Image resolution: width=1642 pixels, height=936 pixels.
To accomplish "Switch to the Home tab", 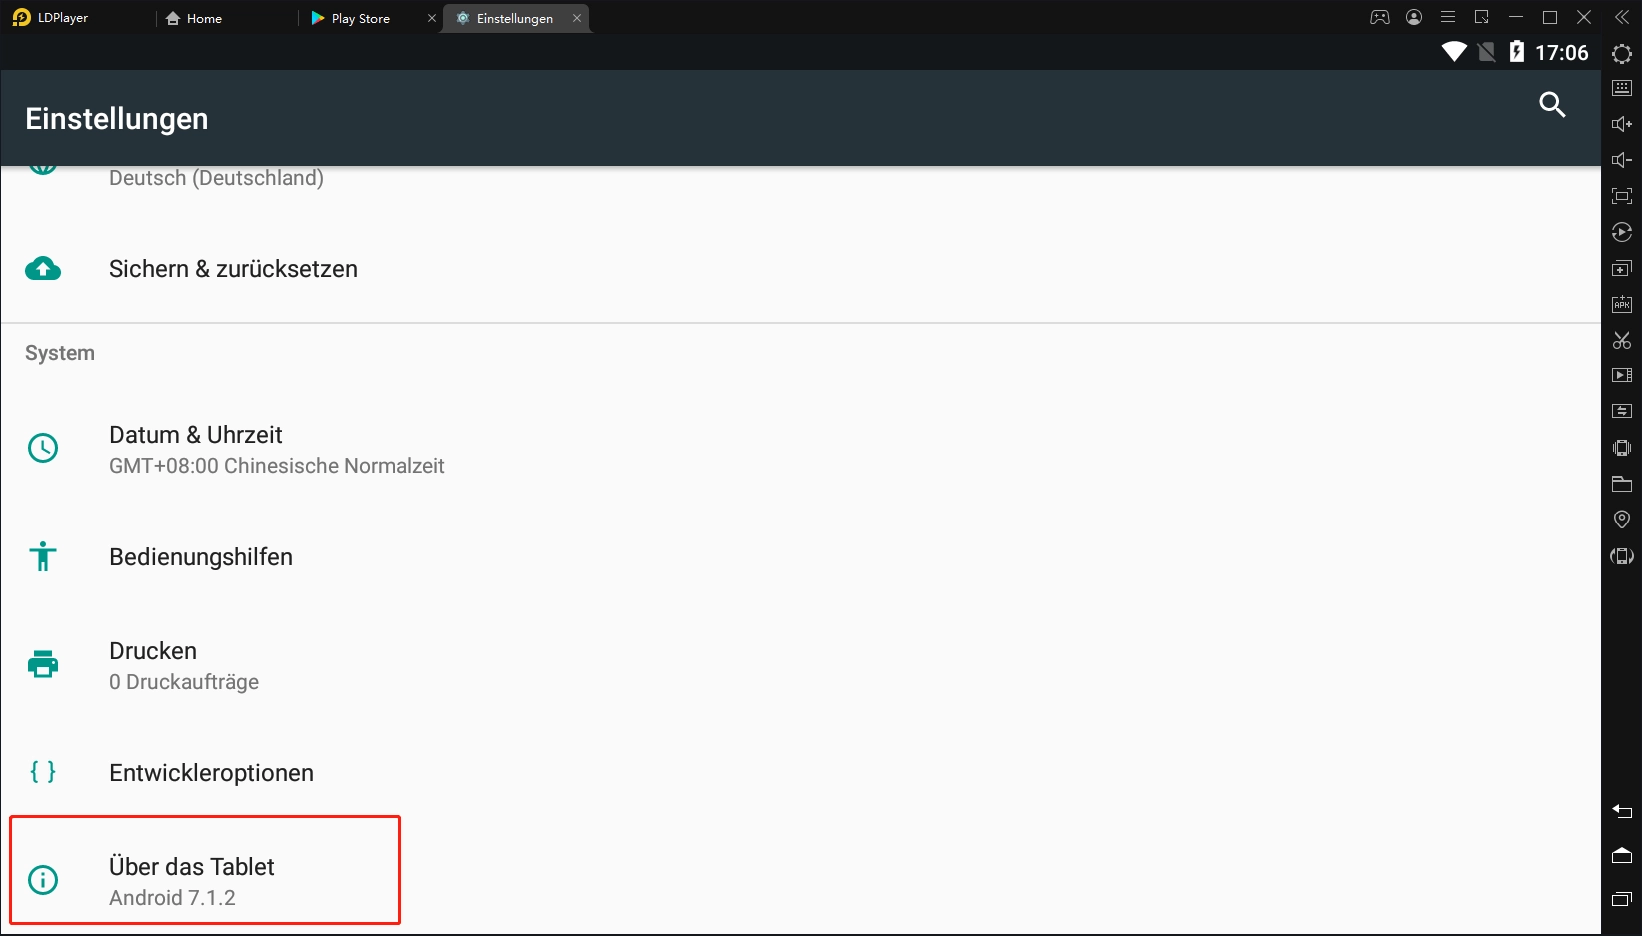I will [x=195, y=18].
